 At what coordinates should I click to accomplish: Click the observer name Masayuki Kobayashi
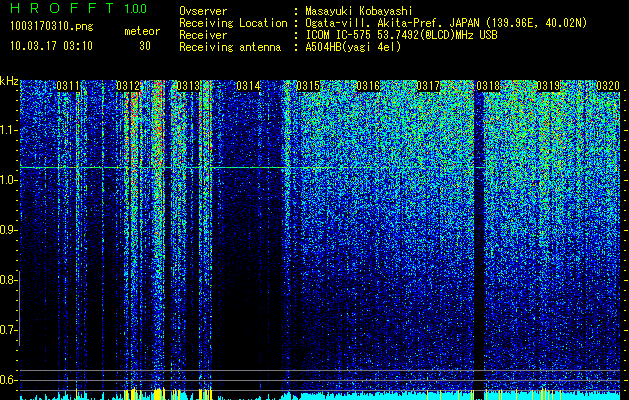pos(359,11)
